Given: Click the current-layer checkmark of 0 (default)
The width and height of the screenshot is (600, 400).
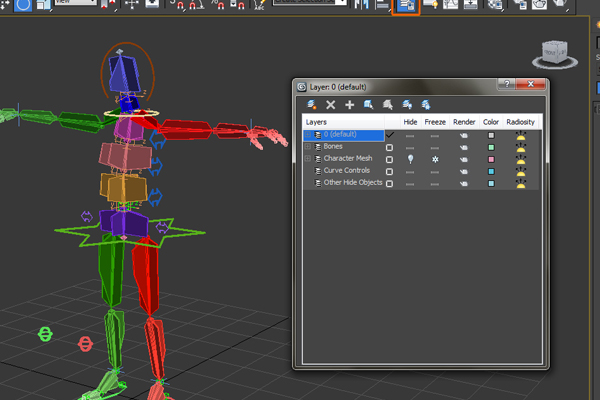Looking at the screenshot, I should point(390,135).
